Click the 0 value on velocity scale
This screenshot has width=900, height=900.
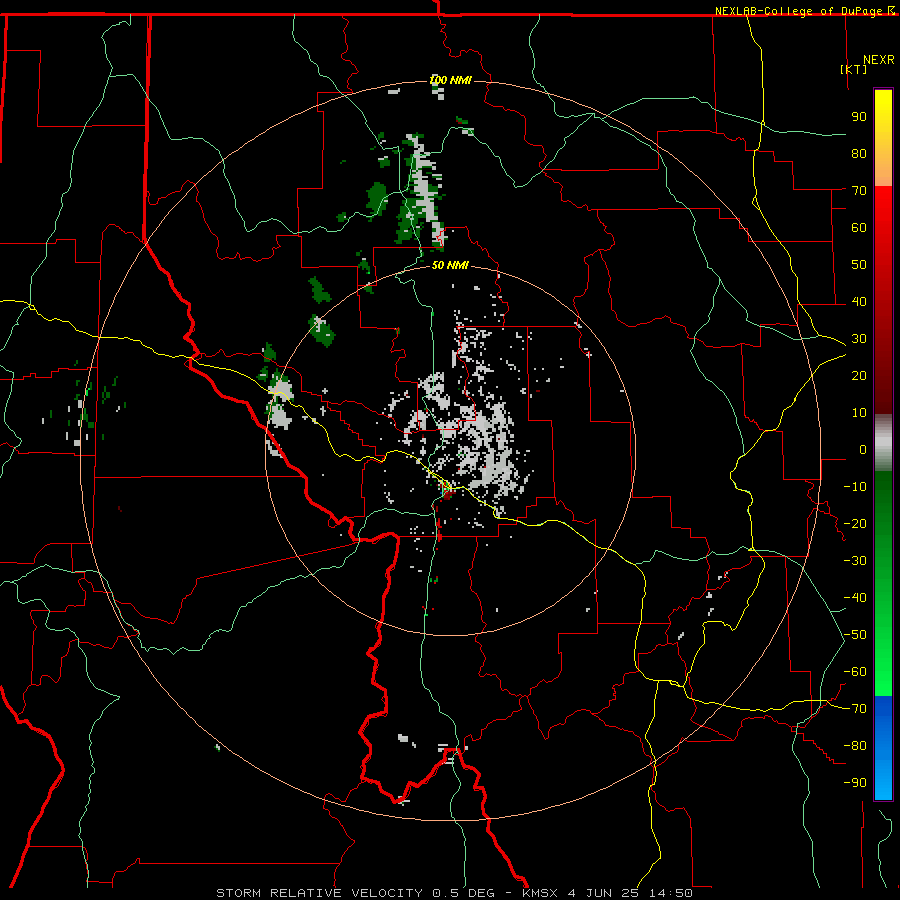863,449
